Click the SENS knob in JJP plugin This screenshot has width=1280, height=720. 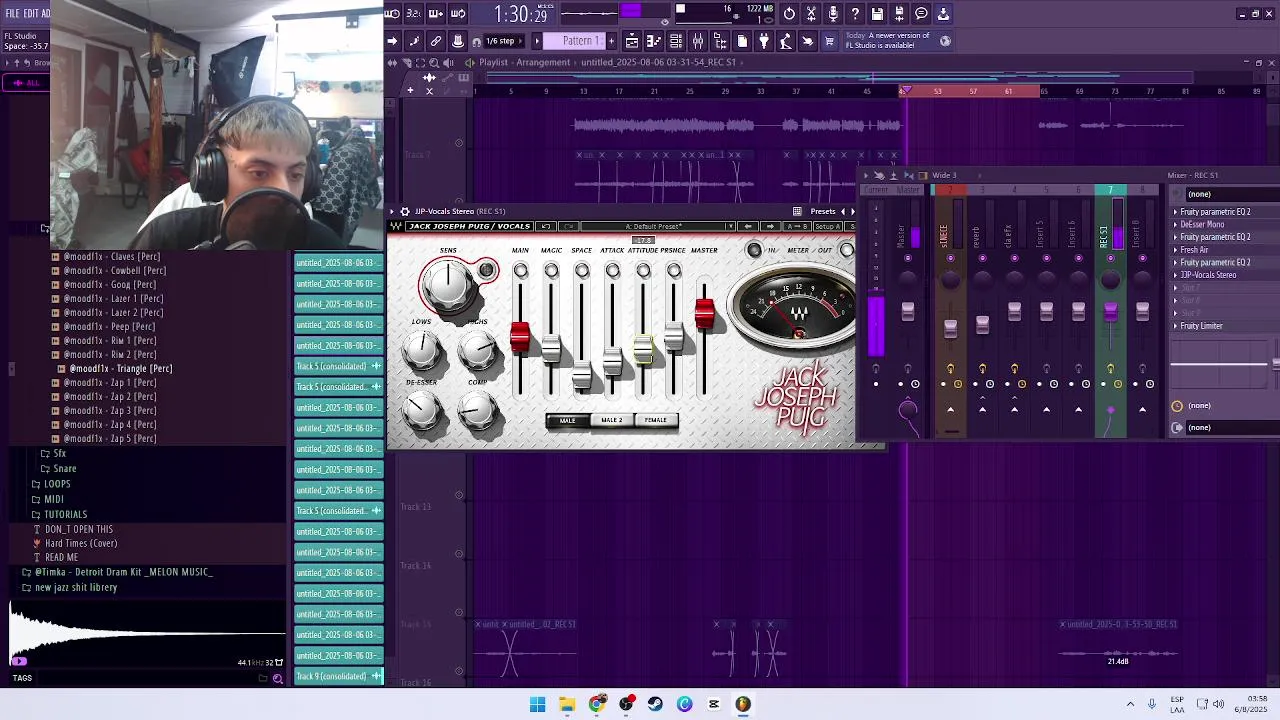[448, 285]
